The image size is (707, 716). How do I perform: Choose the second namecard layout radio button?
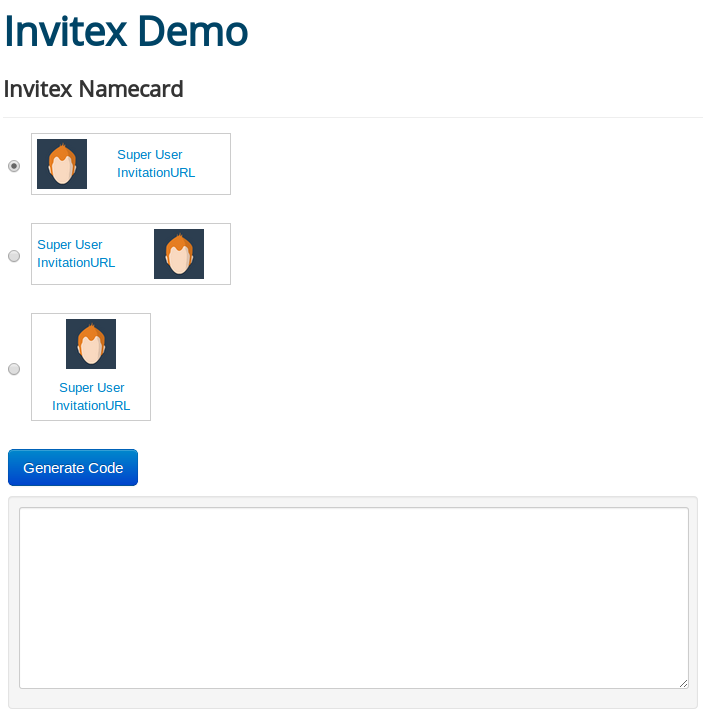(x=14, y=256)
